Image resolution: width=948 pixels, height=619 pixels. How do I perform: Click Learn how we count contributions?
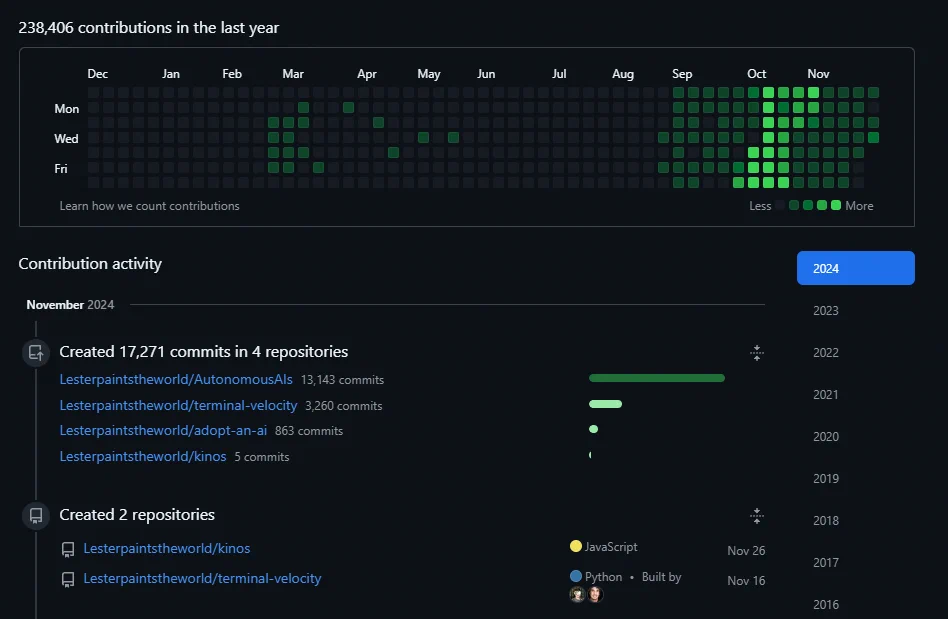coord(149,206)
